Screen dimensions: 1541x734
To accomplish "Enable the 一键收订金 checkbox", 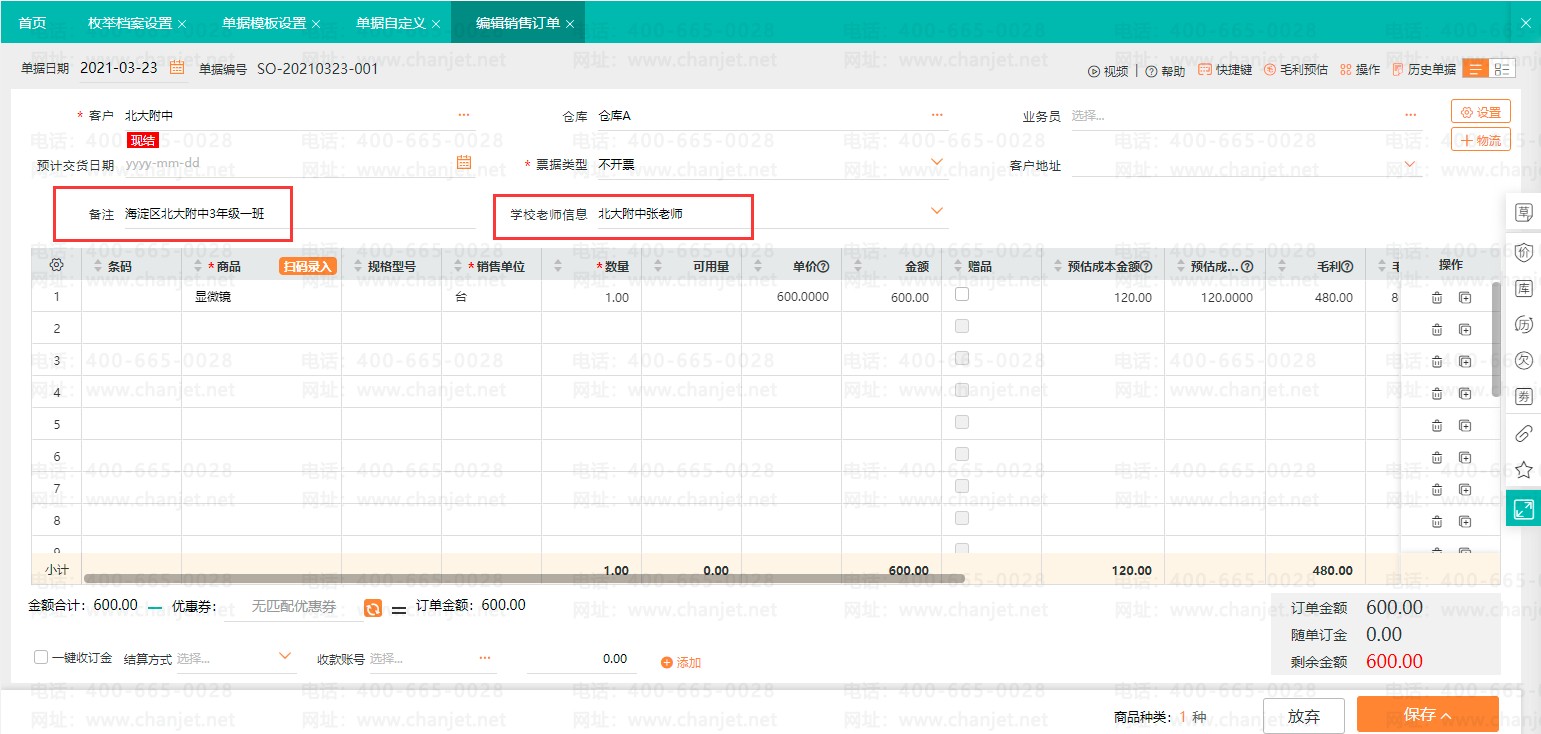I will (41, 657).
